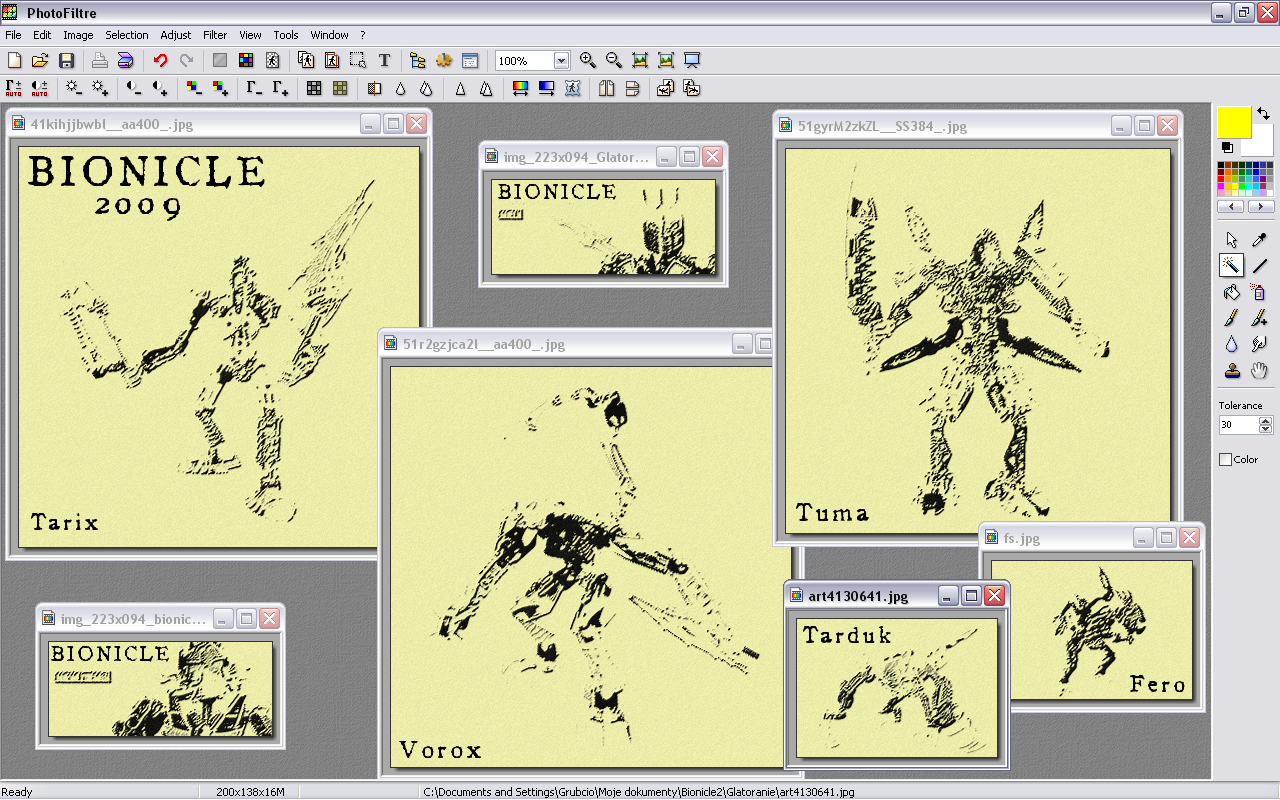Select the pointer Selection tool
Viewport: 1280px width, 800px height.
tap(1232, 239)
